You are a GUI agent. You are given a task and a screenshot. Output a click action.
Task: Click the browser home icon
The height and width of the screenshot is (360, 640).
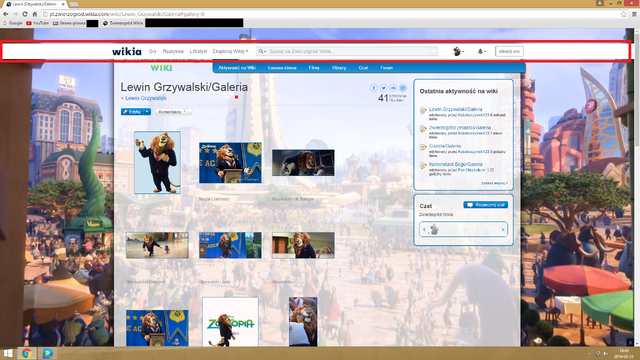click(35, 14)
